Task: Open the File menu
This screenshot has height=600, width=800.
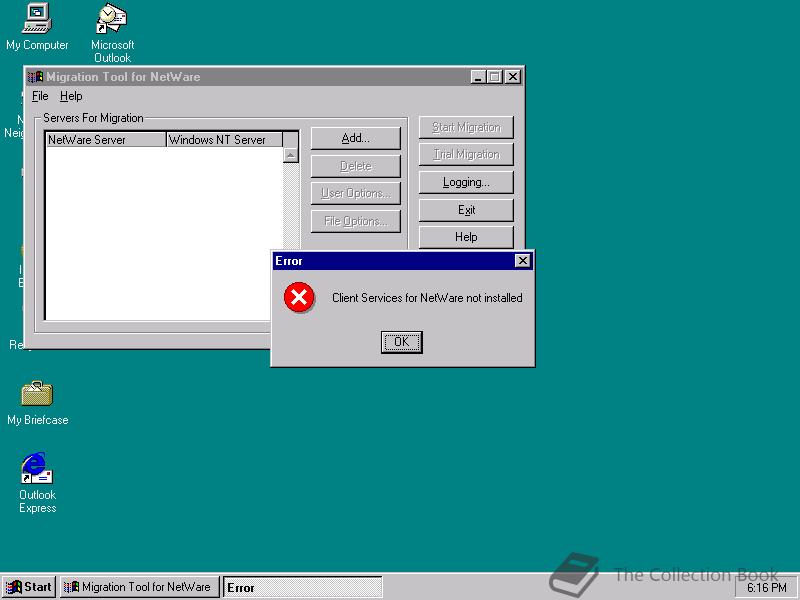Action: (x=40, y=96)
